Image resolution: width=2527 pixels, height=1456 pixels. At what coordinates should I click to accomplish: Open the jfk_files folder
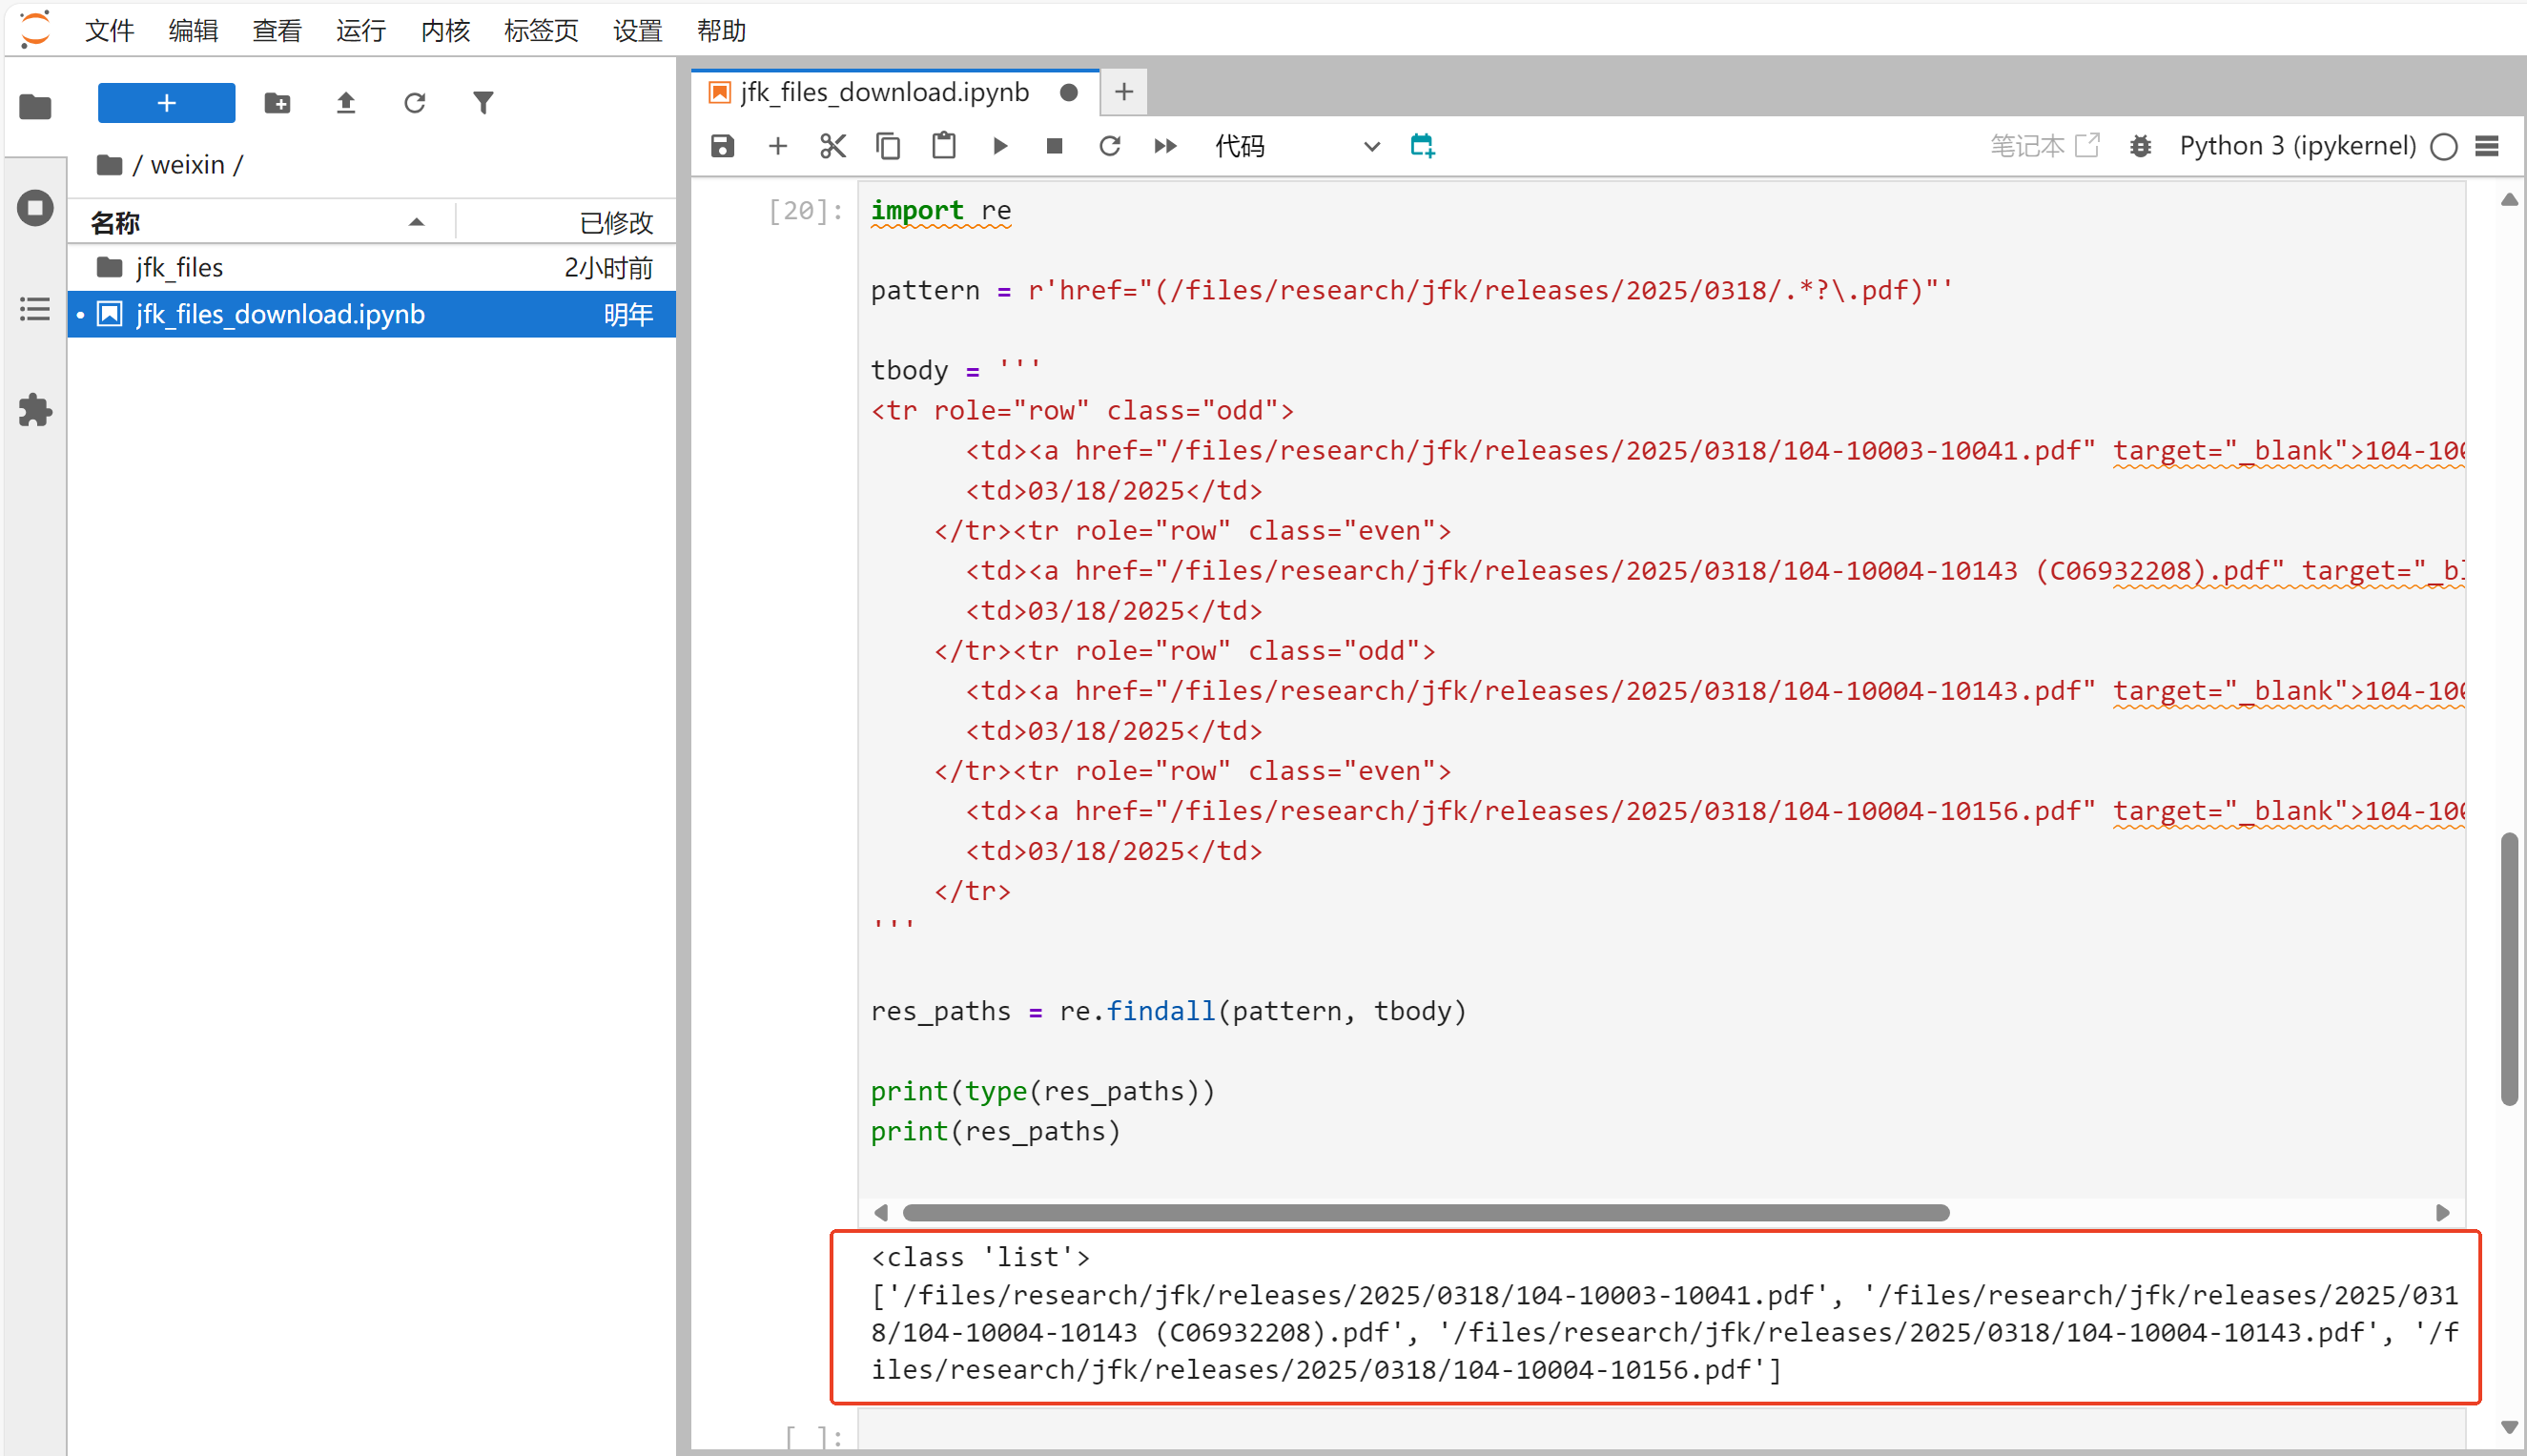click(x=180, y=267)
